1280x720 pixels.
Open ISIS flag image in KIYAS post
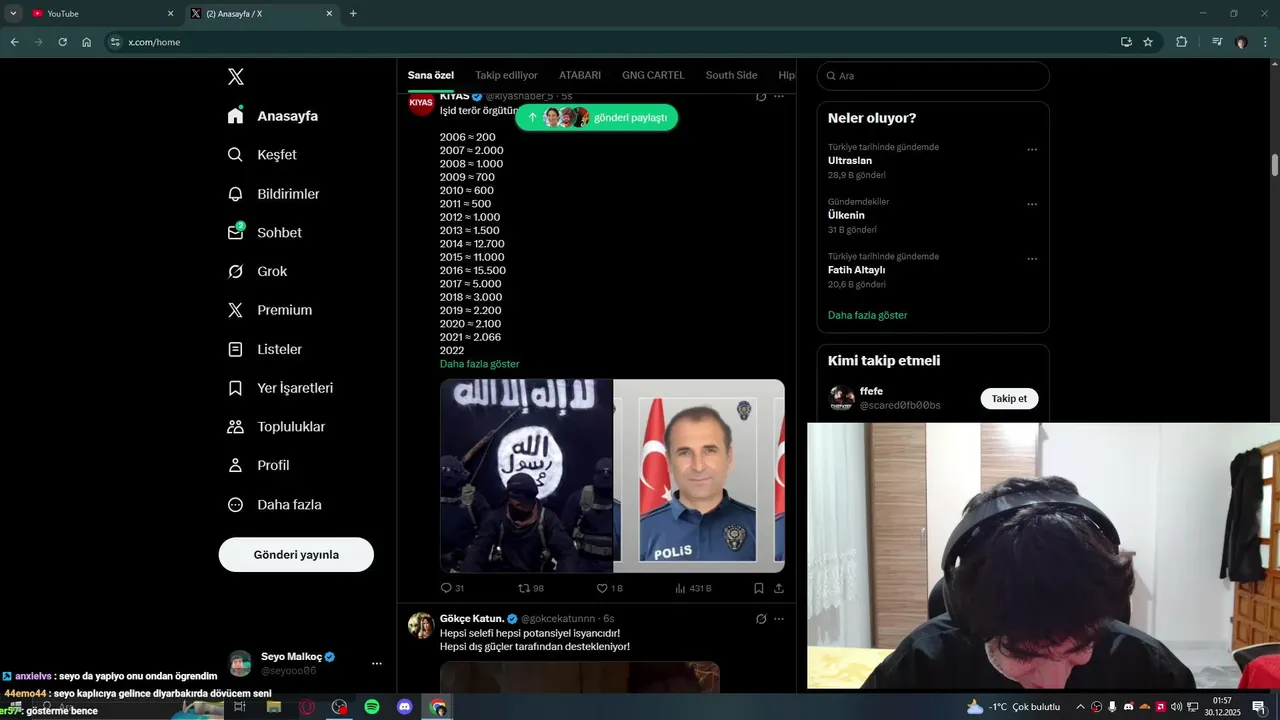(526, 476)
